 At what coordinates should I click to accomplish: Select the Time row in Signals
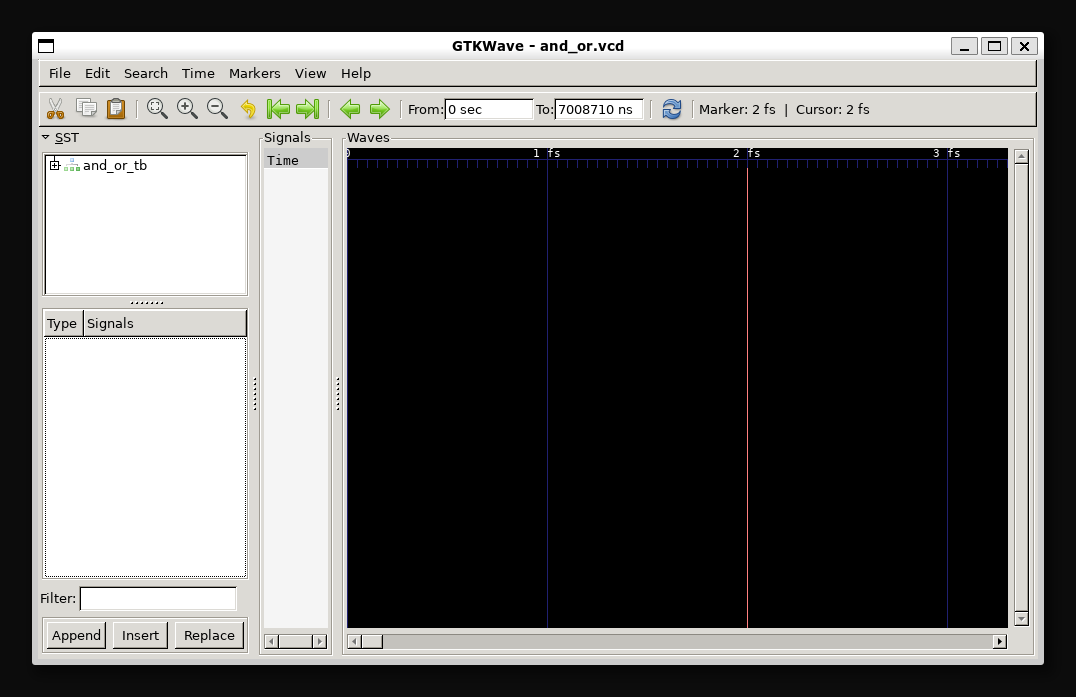[296, 160]
